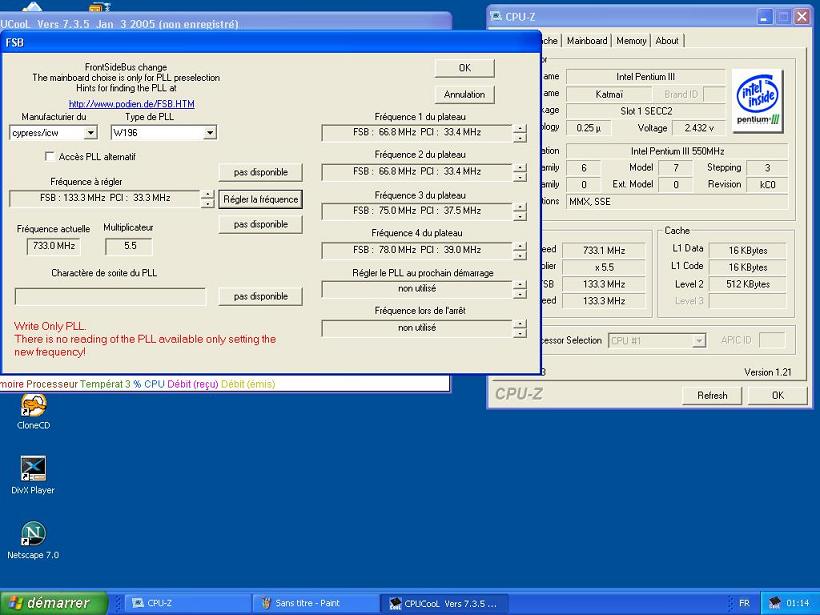The image size is (820, 615).
Task: Decrease the Fréquence à régler value
Action: pos(208,203)
